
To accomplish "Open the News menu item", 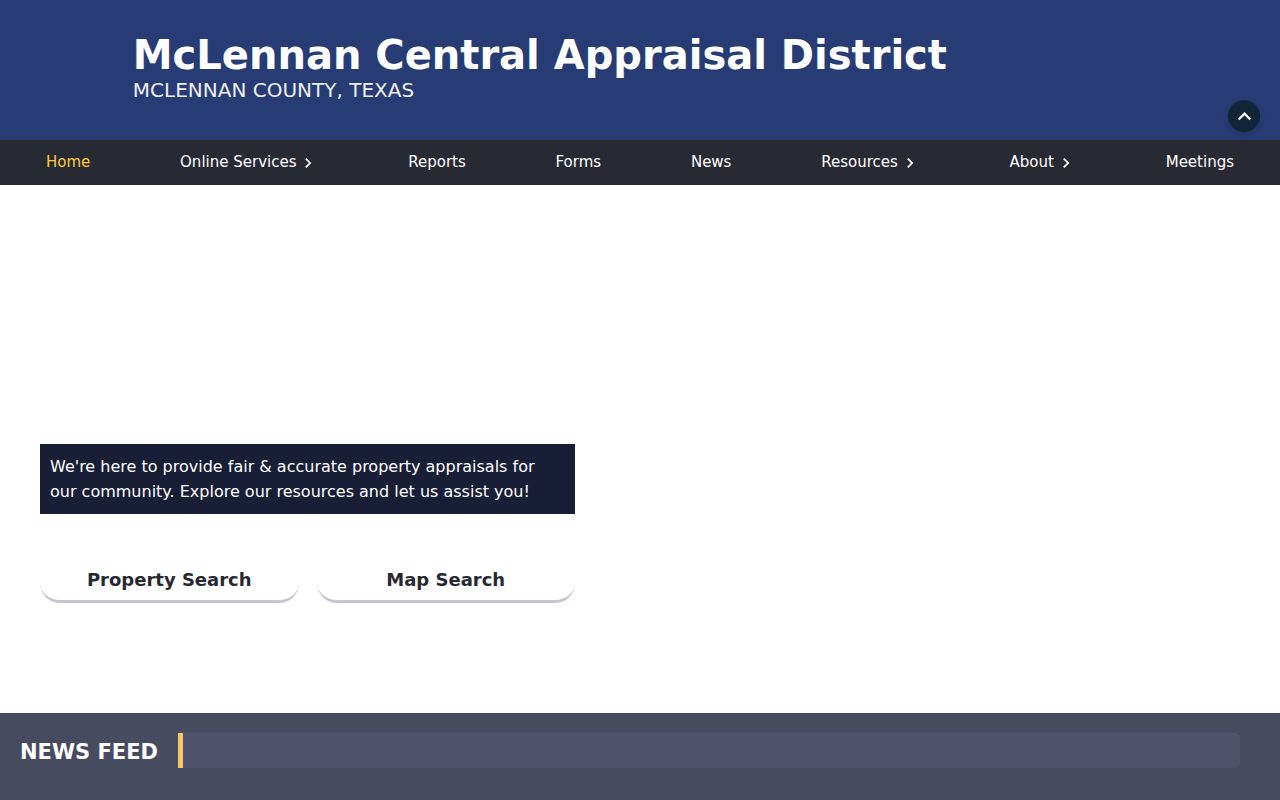I will coord(711,162).
